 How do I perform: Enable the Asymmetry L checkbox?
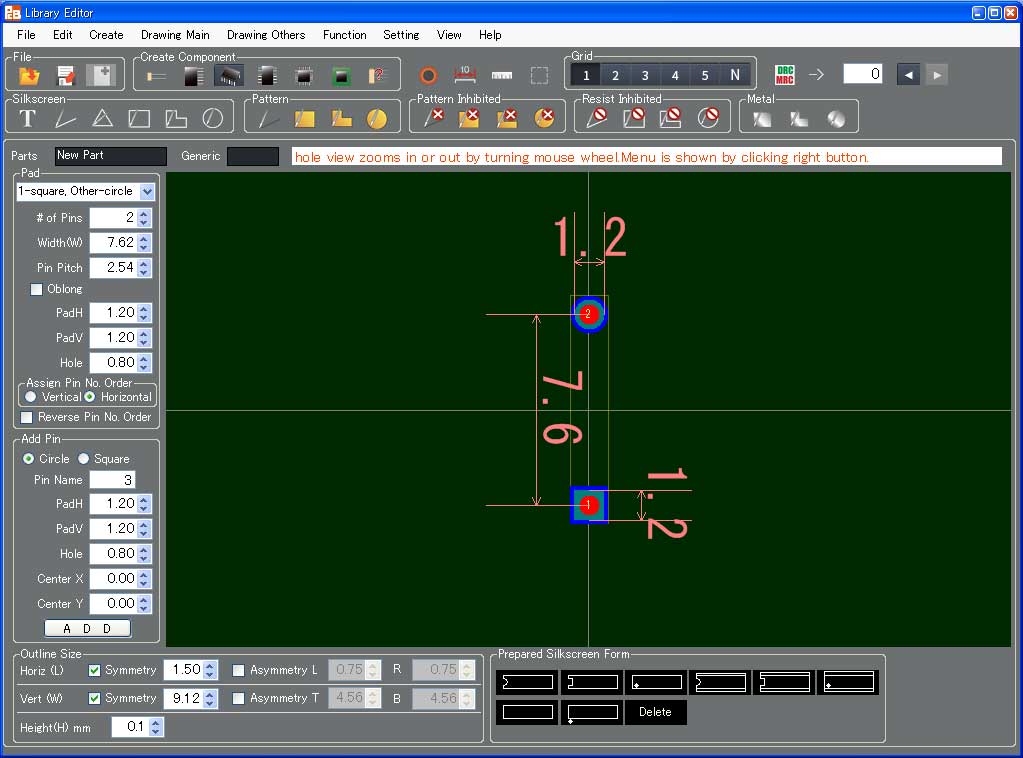pos(239,670)
